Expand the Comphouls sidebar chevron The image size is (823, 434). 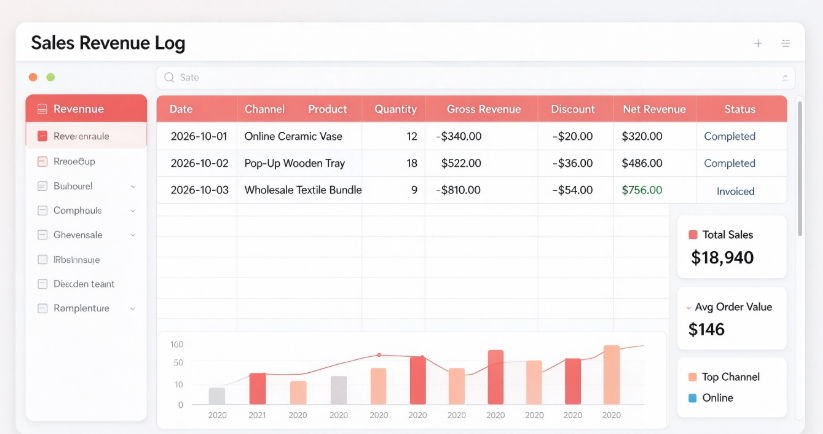pos(133,210)
